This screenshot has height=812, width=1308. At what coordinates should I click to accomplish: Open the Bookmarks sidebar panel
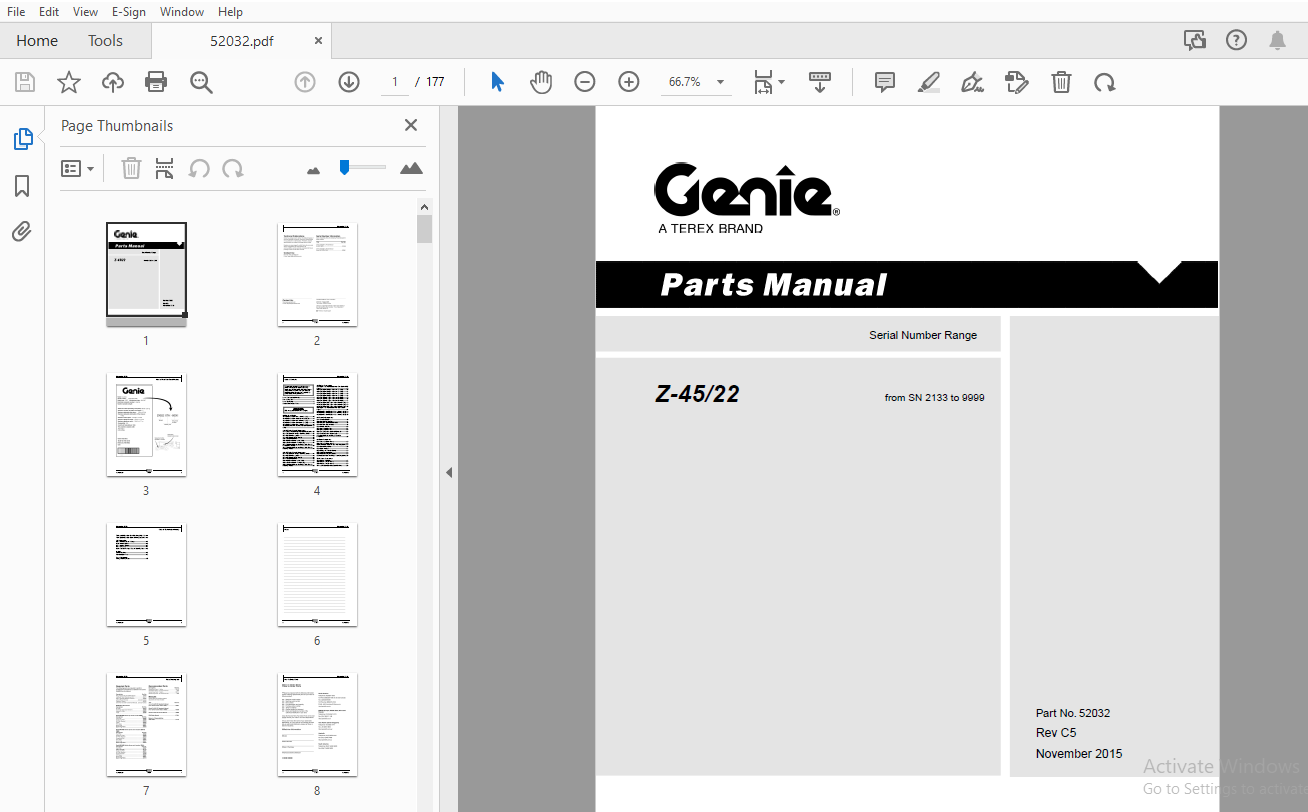[22, 186]
